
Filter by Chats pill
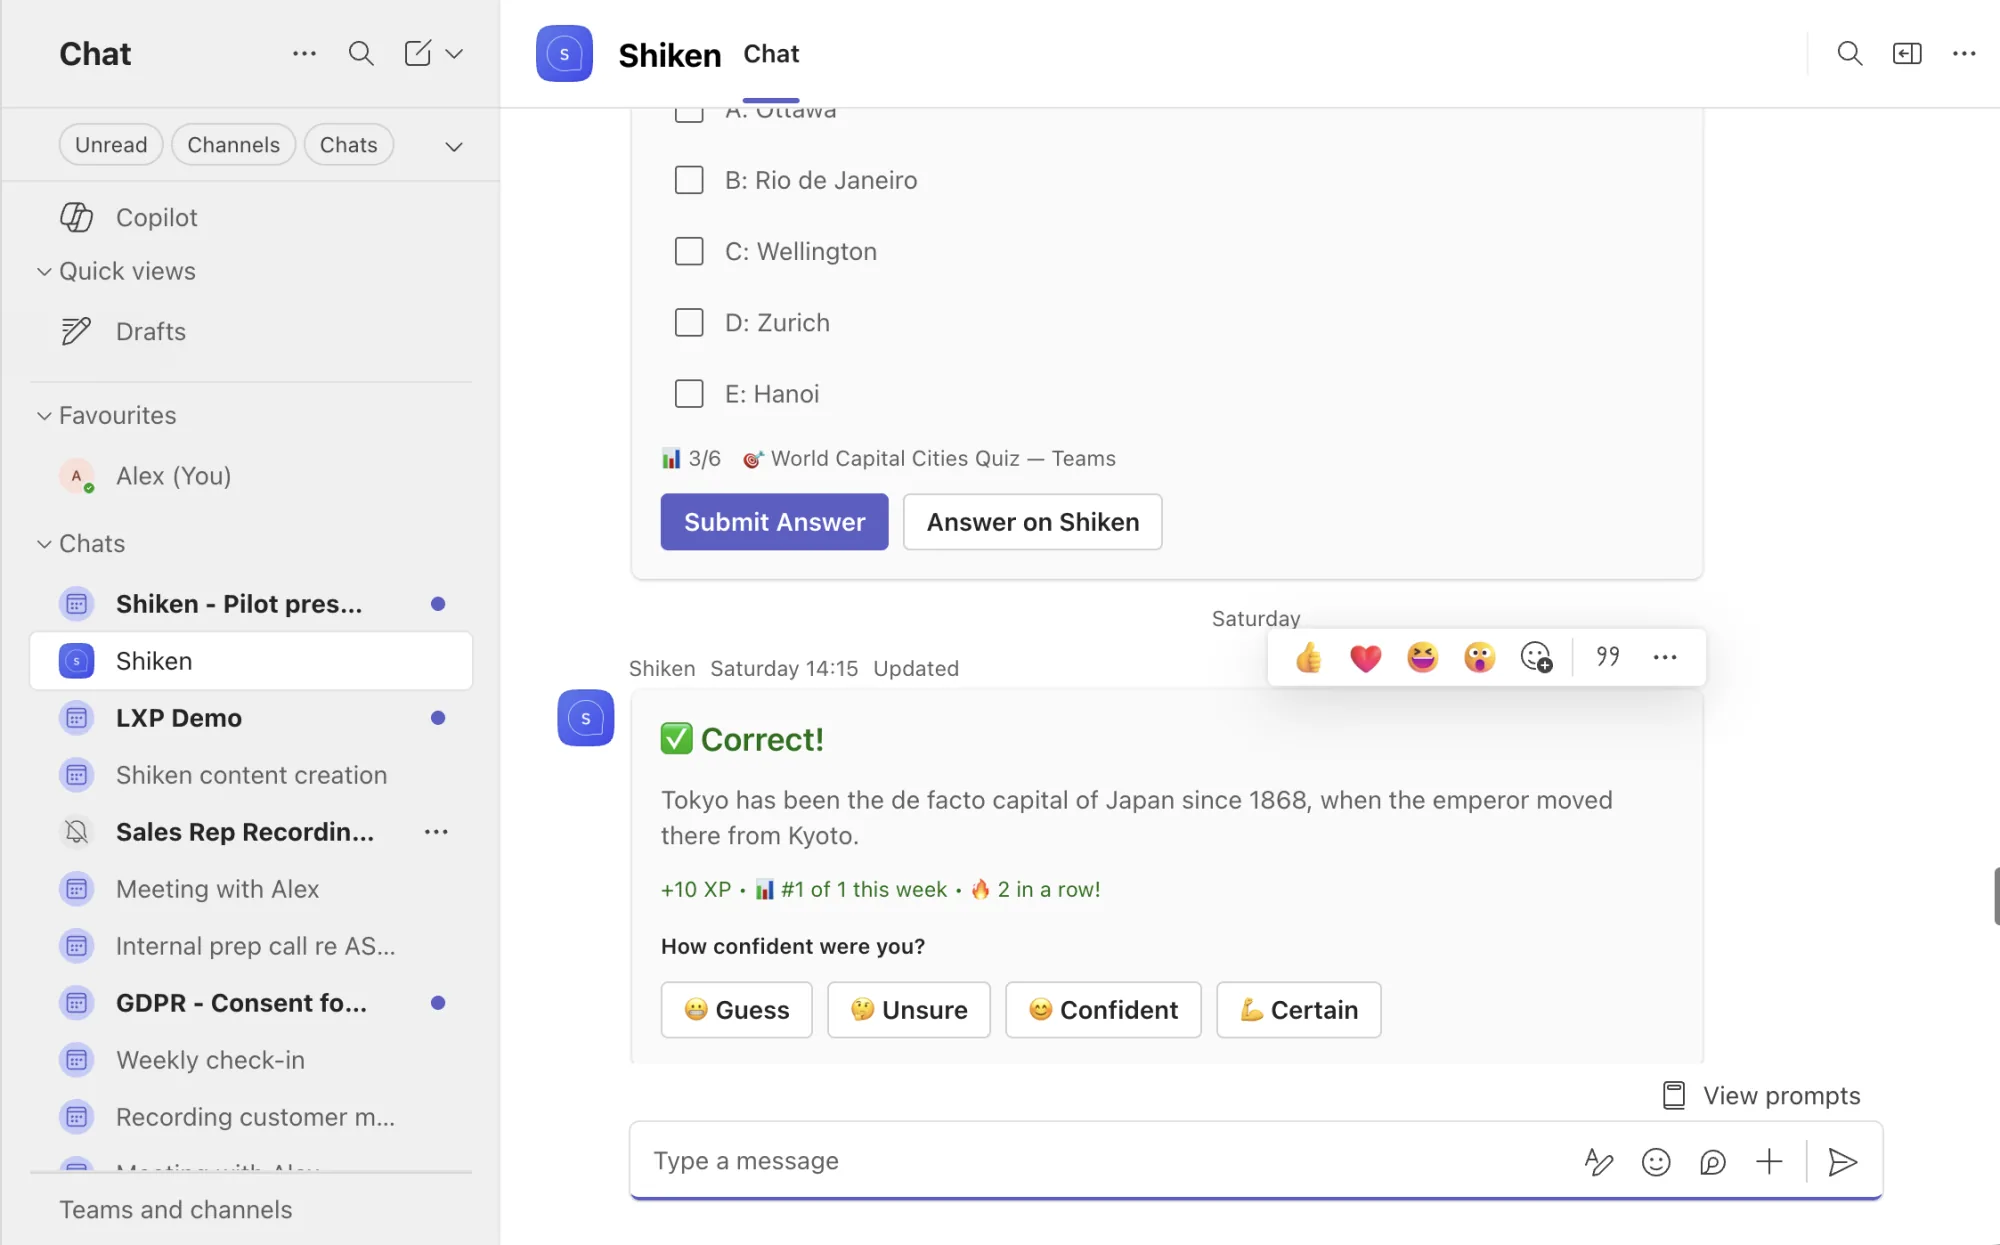pos(348,144)
